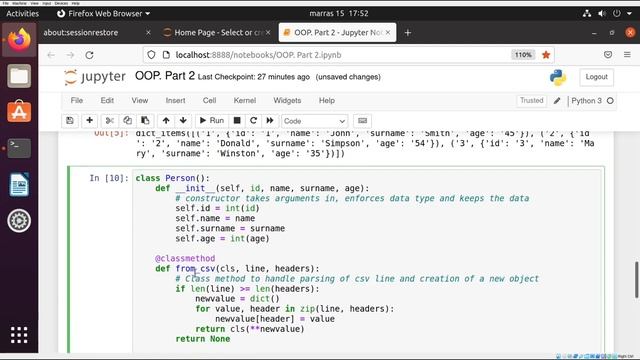The height and width of the screenshot is (360, 640).
Task: Paste cells below icon
Action: coord(145,121)
